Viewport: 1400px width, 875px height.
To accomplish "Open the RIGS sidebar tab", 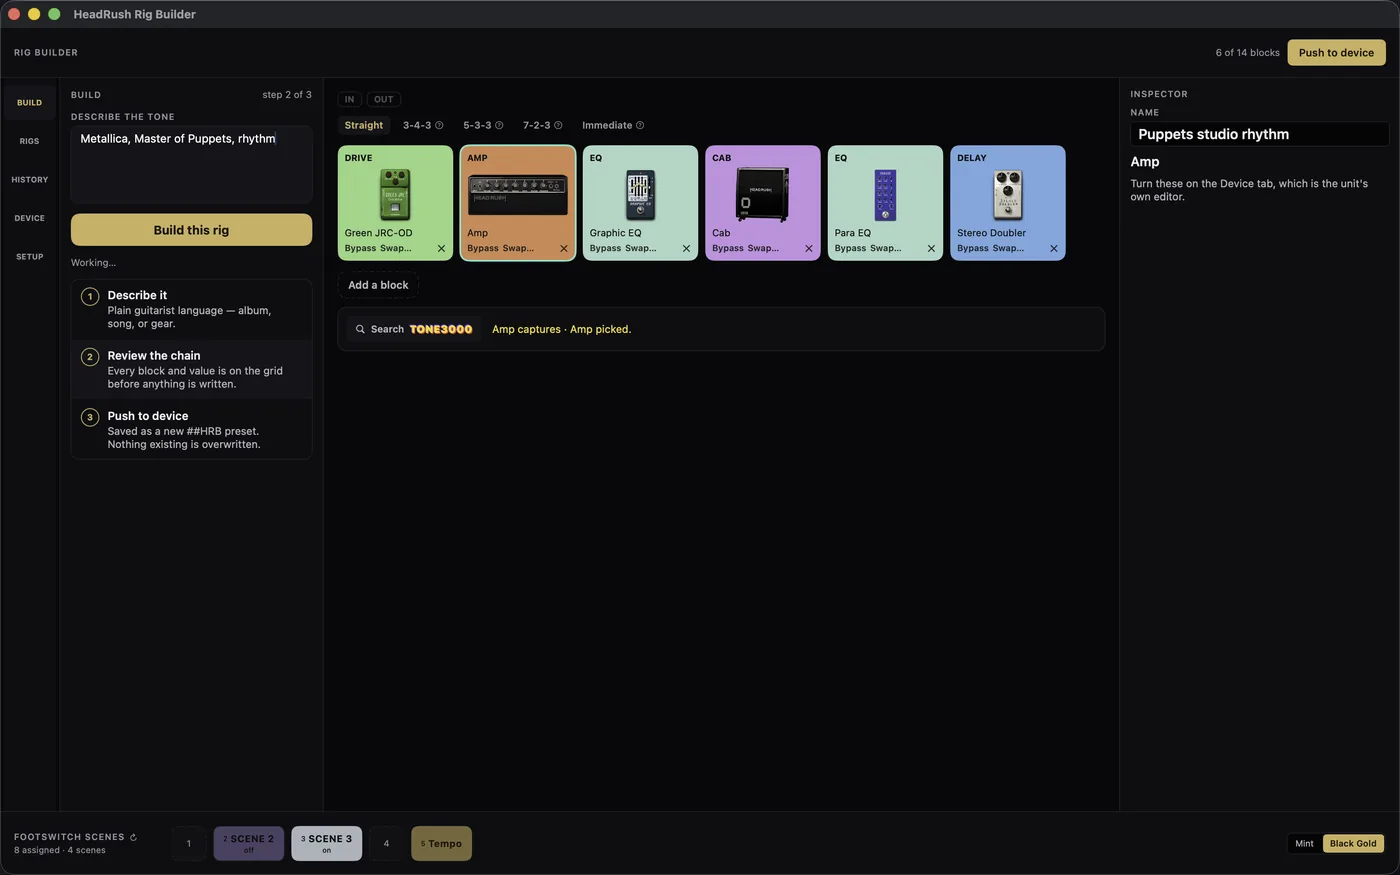I will pos(29,141).
